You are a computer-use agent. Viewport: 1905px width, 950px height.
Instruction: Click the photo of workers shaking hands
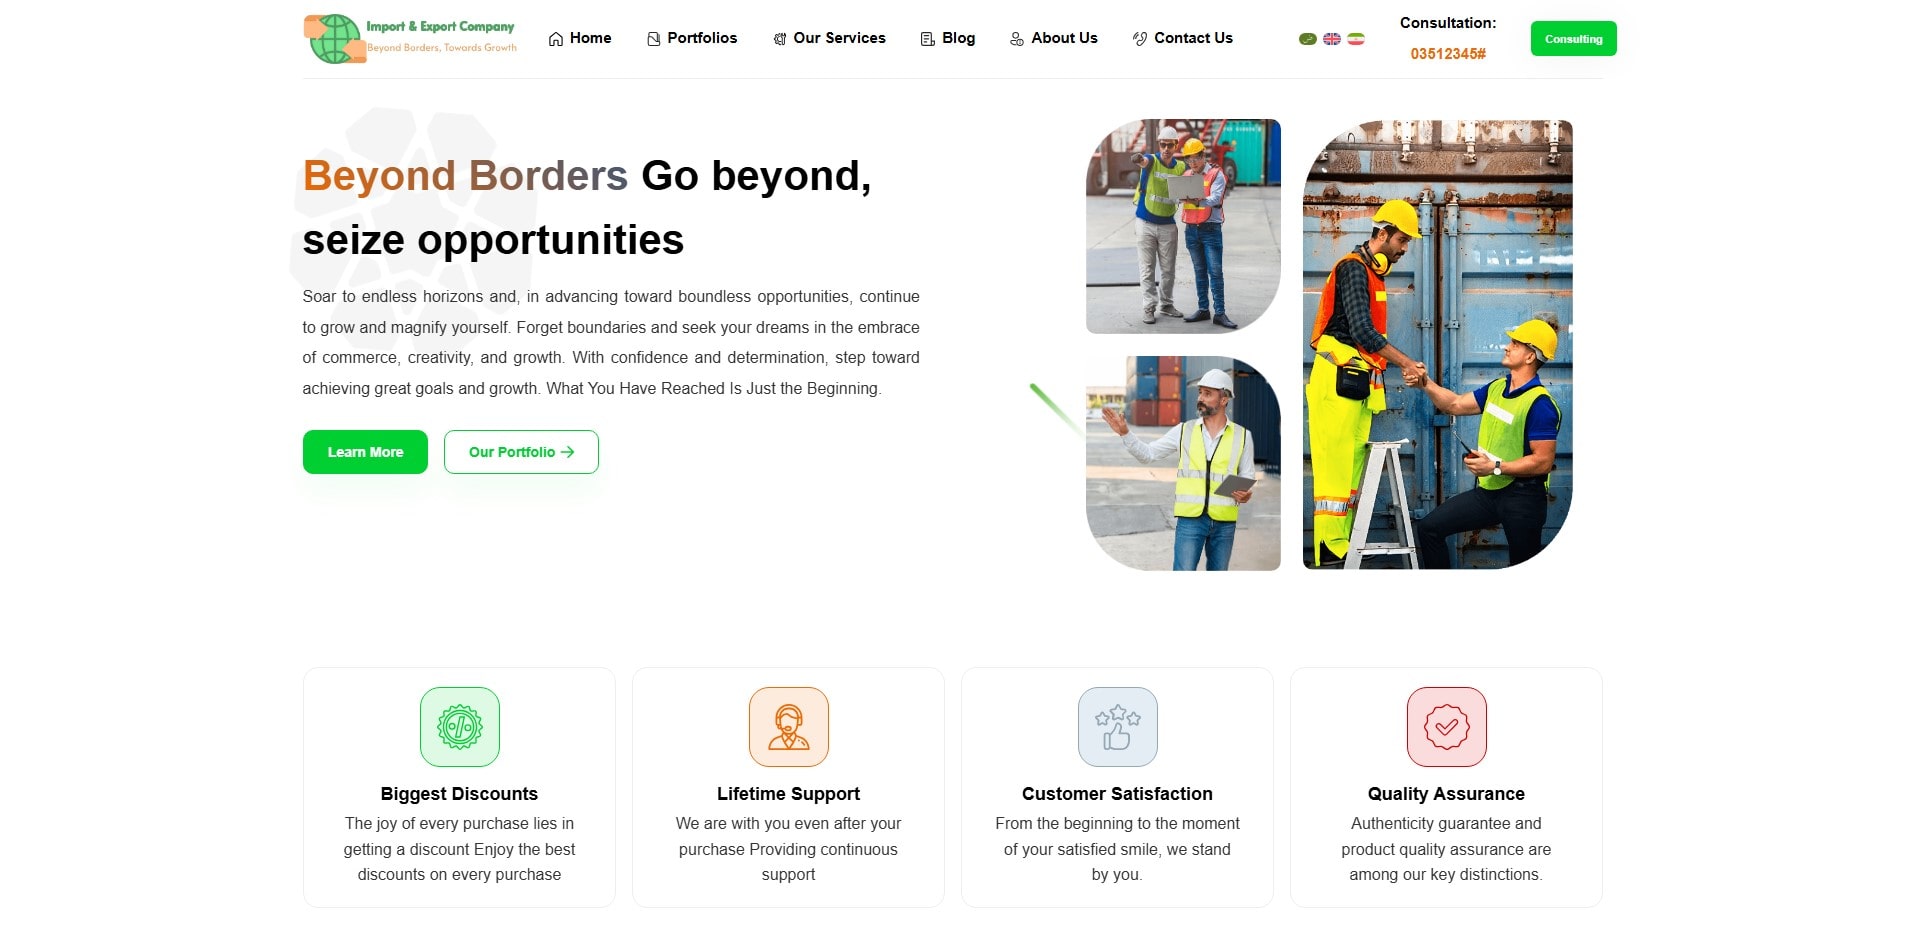[x=1437, y=345]
